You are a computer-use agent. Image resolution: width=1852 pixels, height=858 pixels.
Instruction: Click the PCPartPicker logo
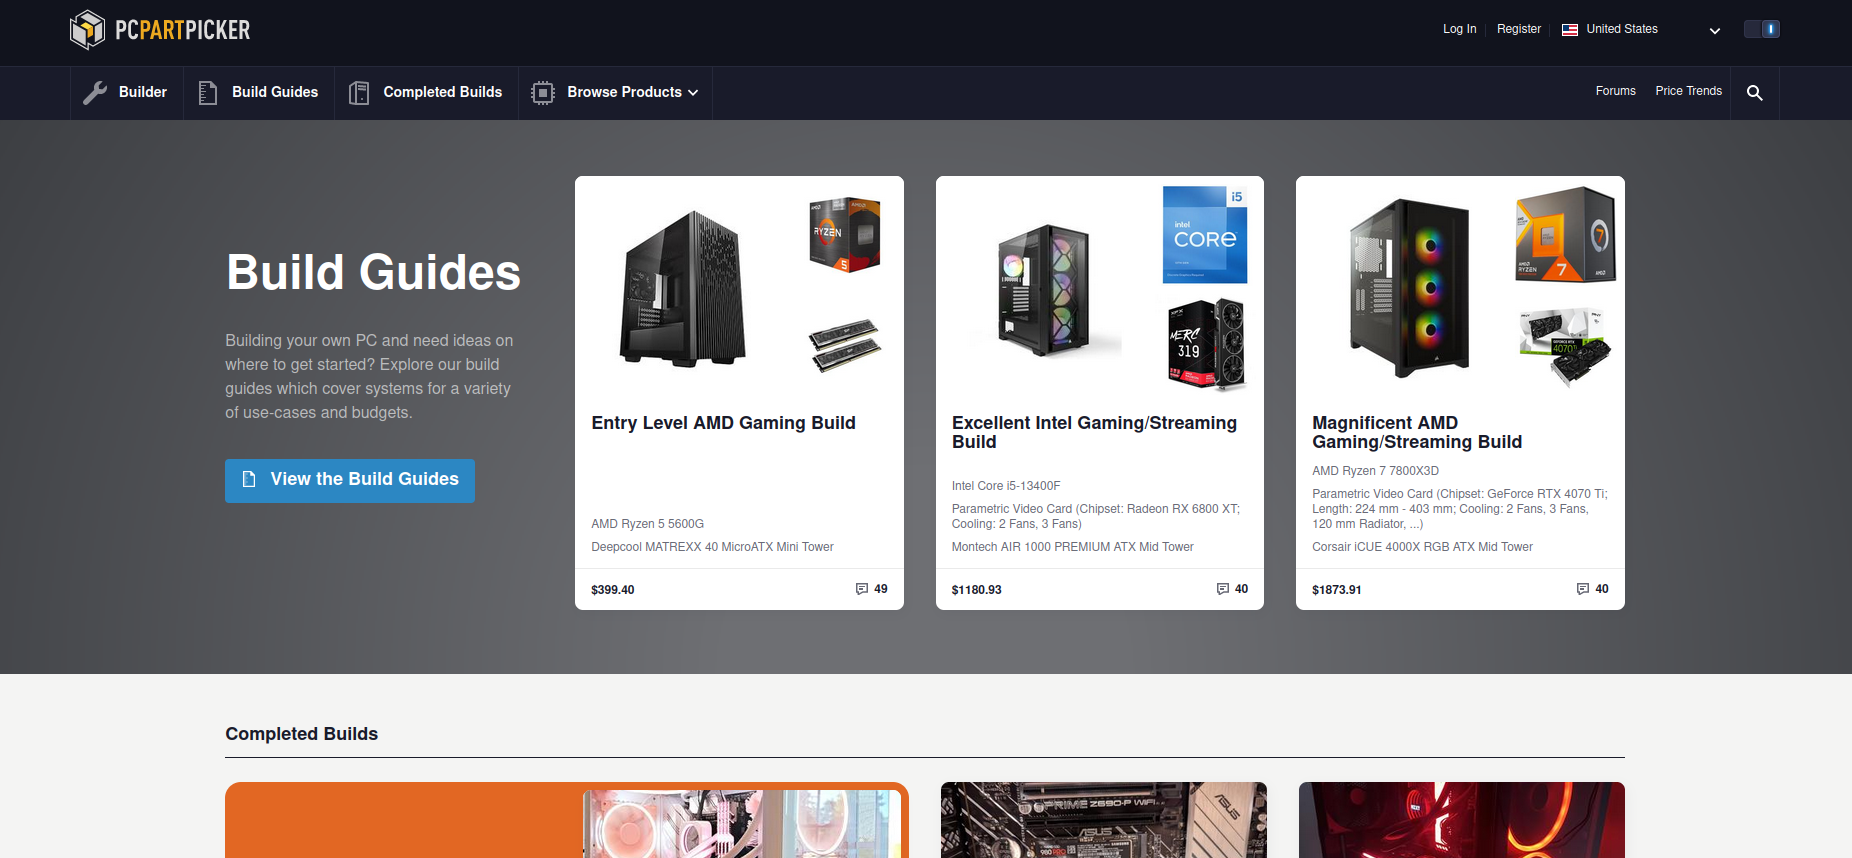point(160,30)
